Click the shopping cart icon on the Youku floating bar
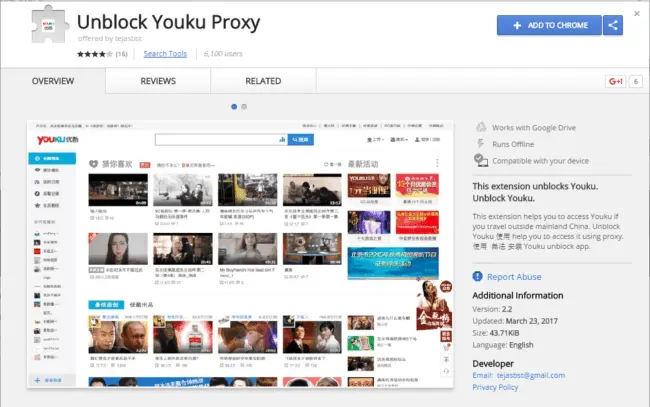Screen dimensions: 650x407 pyautogui.click(x=446, y=348)
